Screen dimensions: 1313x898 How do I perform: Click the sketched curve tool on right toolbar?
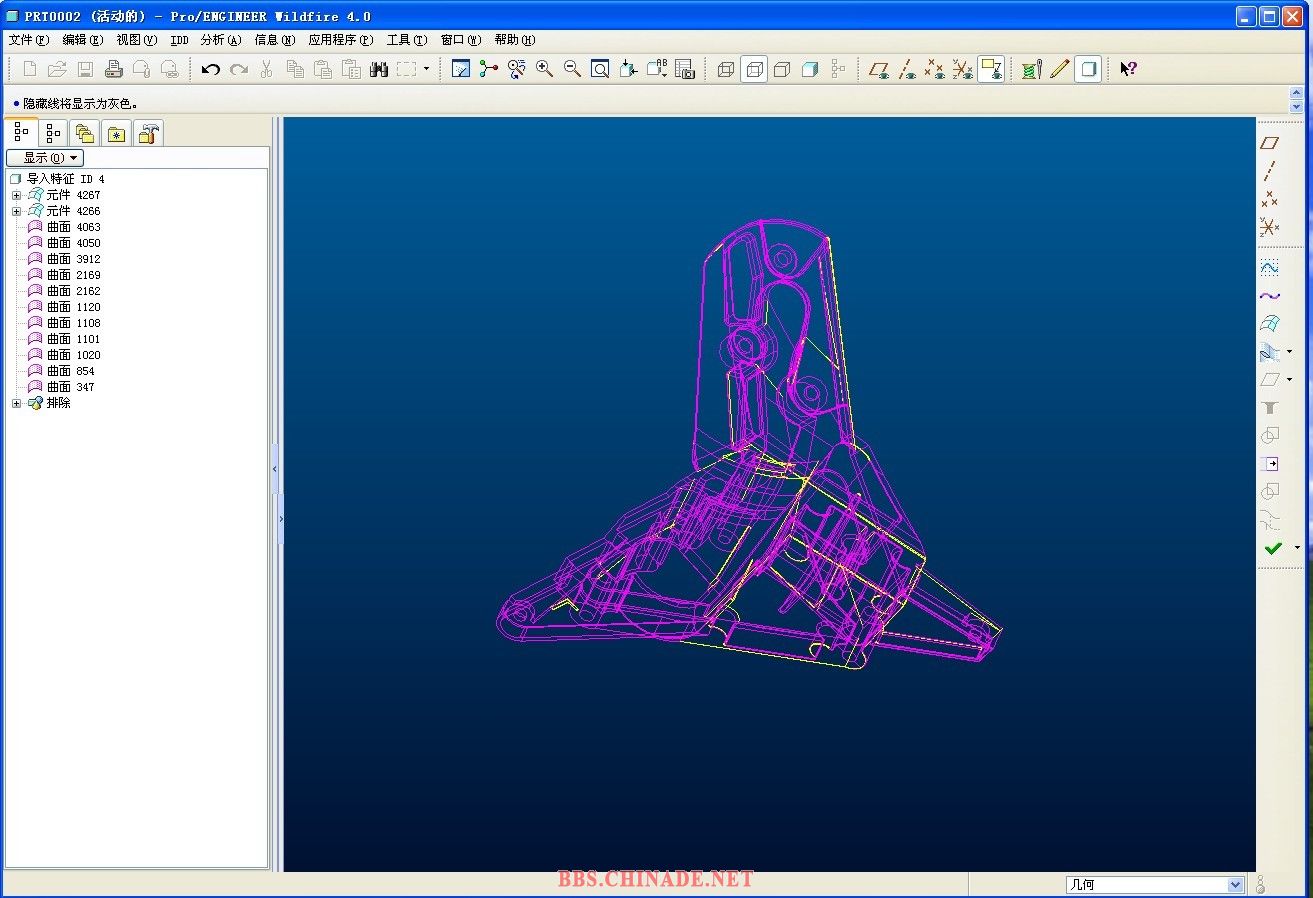[1269, 268]
